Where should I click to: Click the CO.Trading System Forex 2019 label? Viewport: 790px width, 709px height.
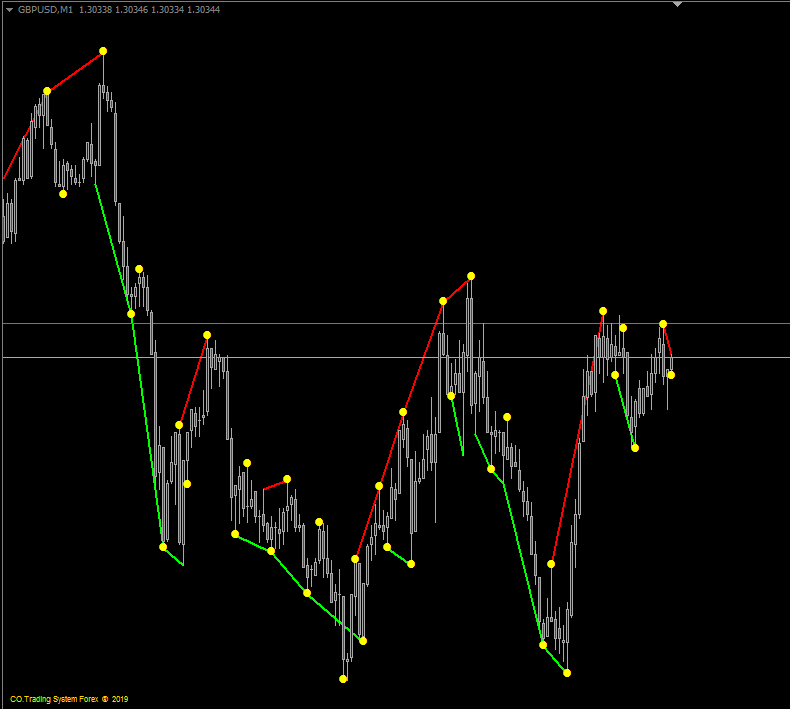coord(69,699)
